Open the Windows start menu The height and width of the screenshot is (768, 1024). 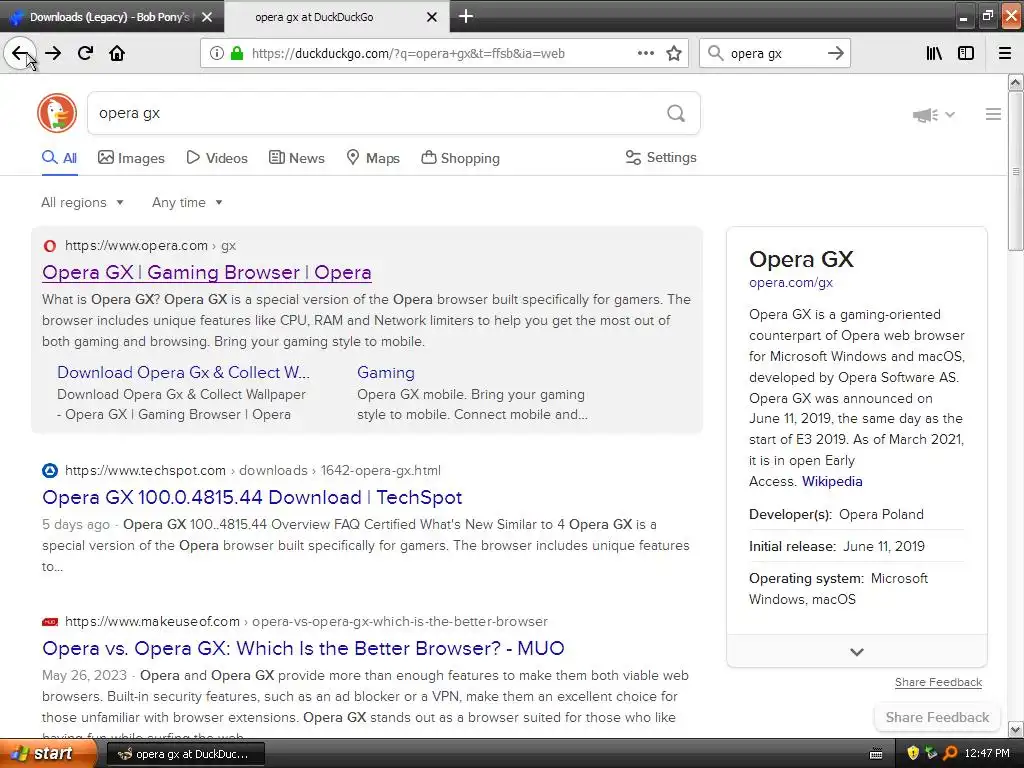point(48,754)
